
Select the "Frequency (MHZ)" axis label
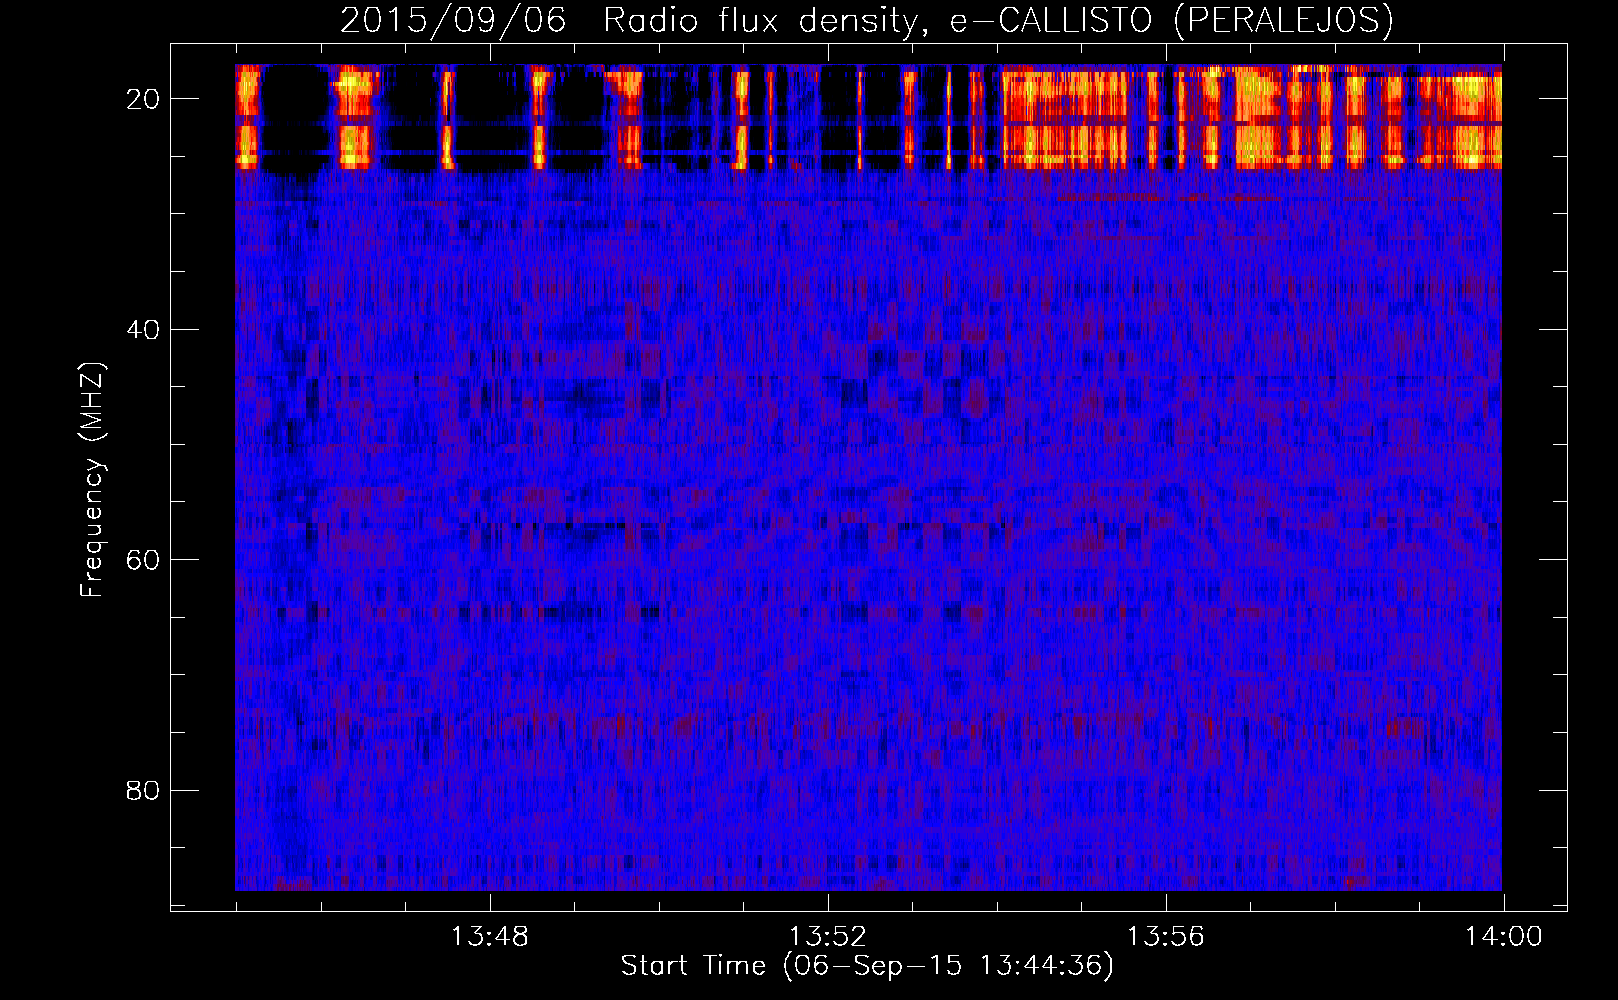click(x=92, y=480)
